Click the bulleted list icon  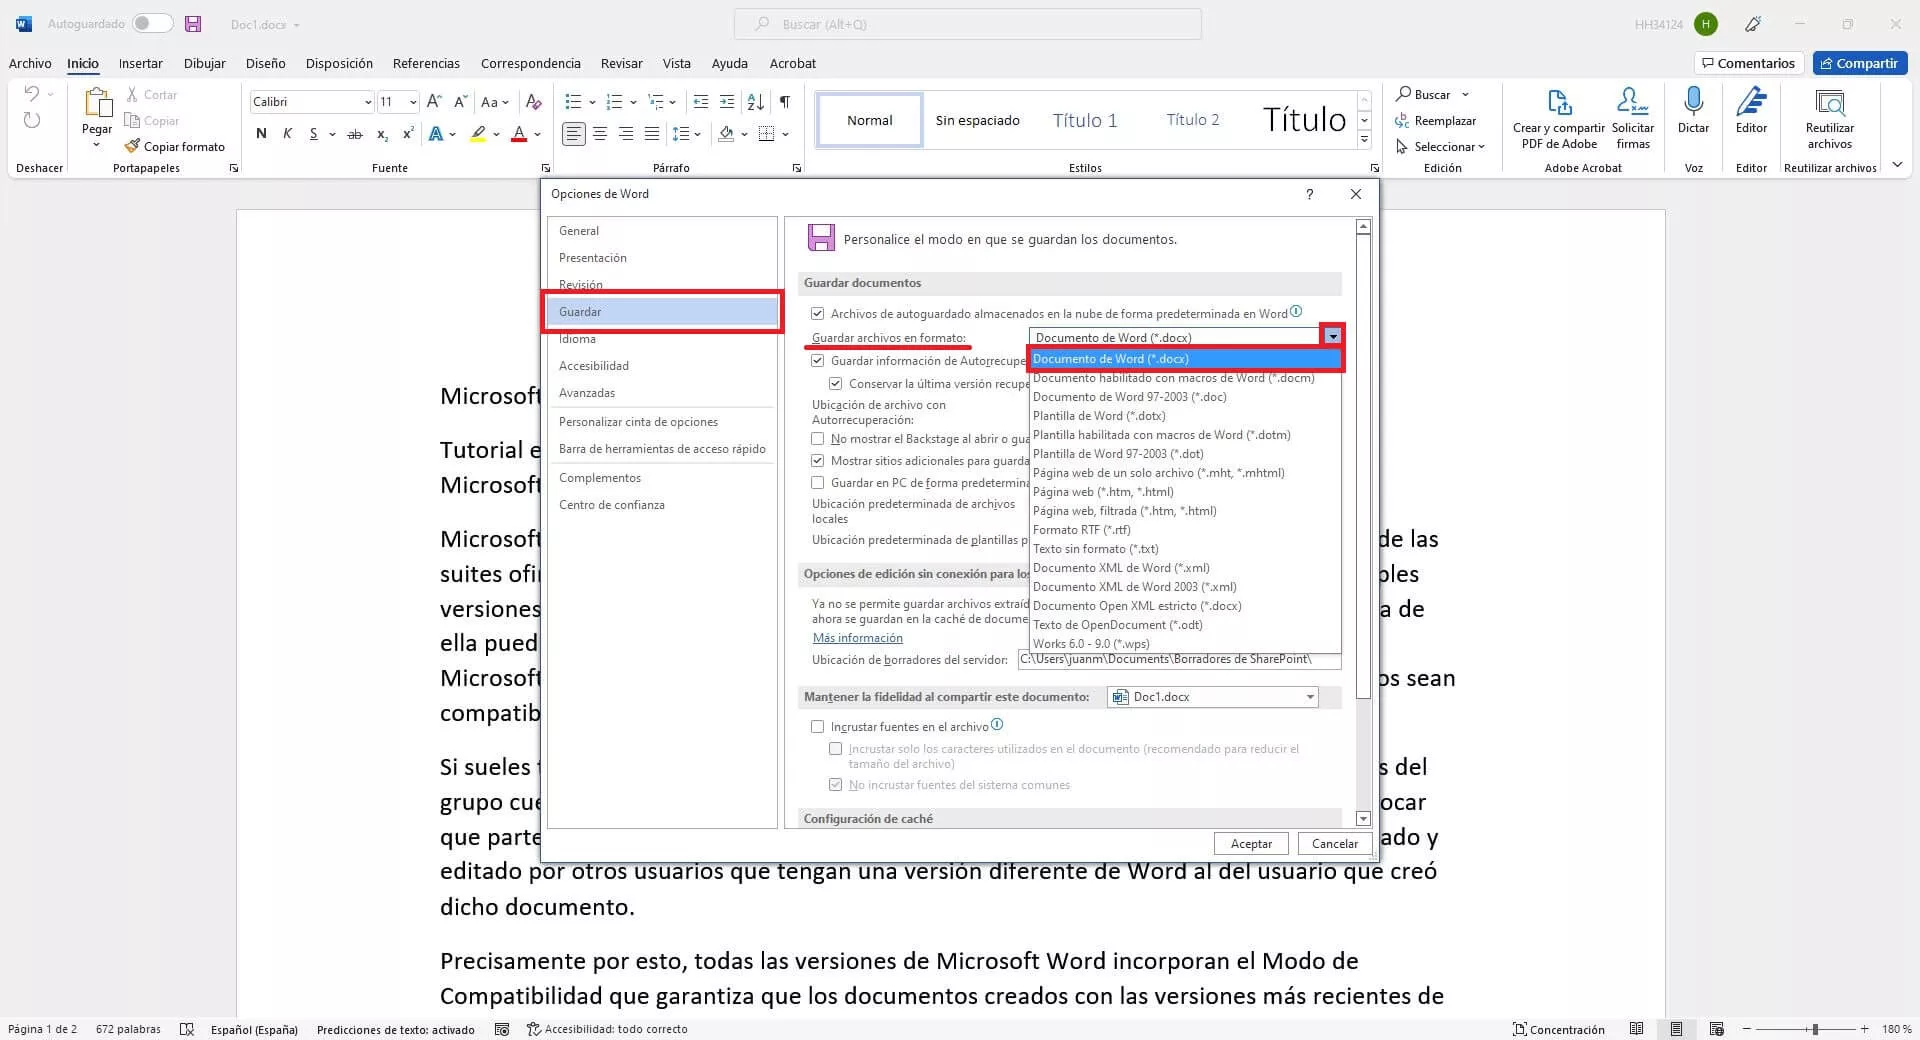click(573, 101)
